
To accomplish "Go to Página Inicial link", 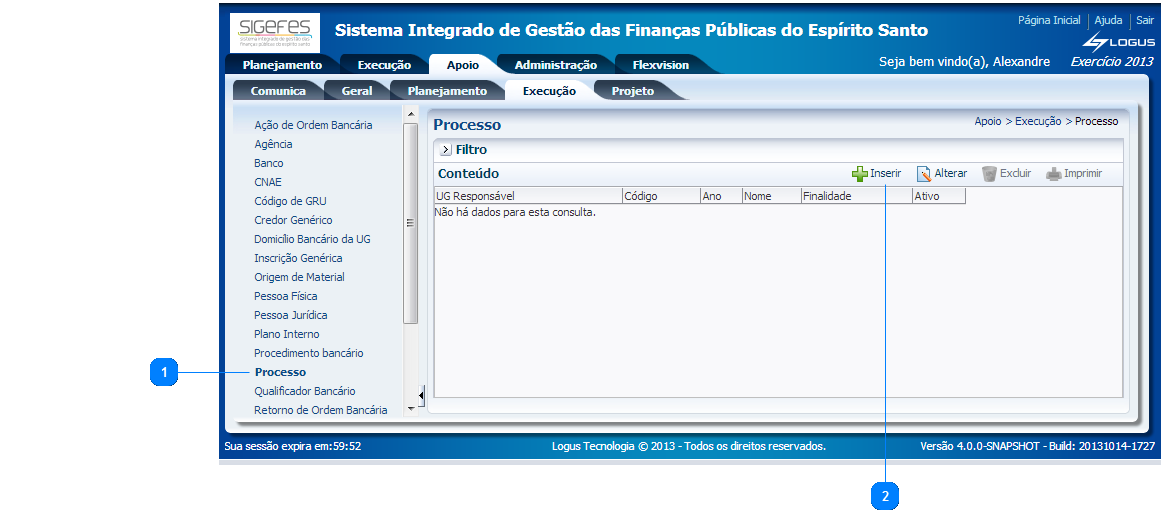I will coord(1048,20).
